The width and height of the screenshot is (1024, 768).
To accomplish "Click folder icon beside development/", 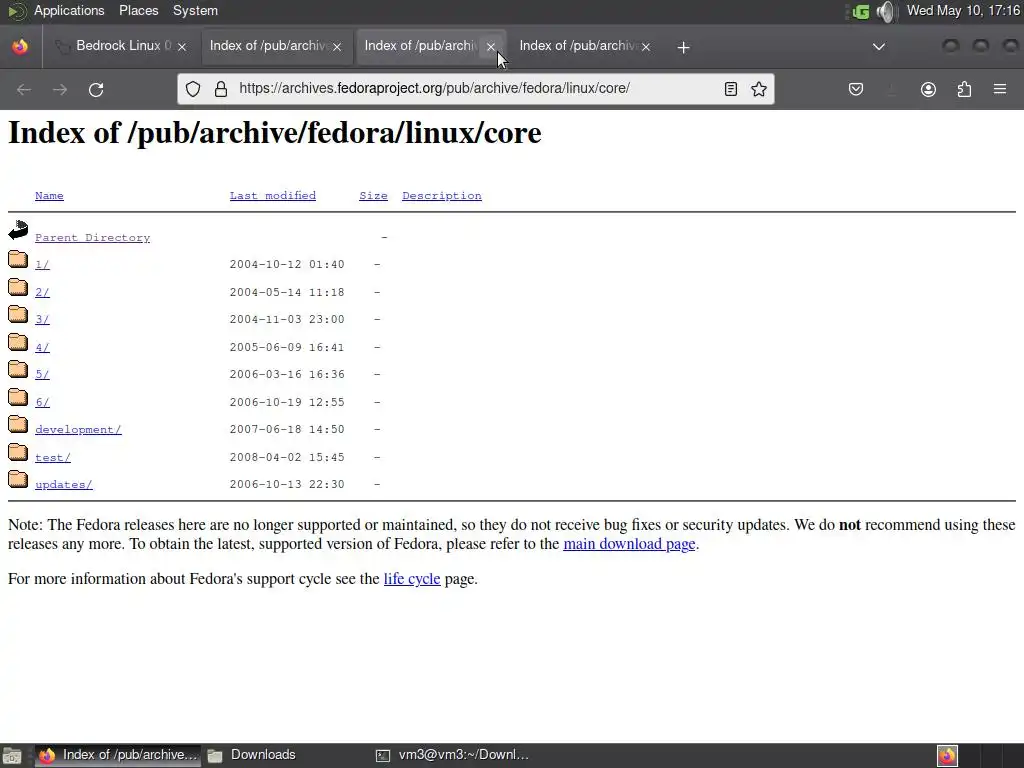I will click(18, 424).
